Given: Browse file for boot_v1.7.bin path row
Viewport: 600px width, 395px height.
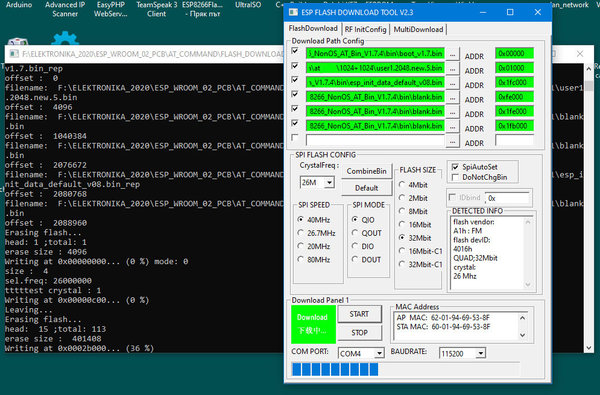Looking at the screenshot, I should point(452,54).
